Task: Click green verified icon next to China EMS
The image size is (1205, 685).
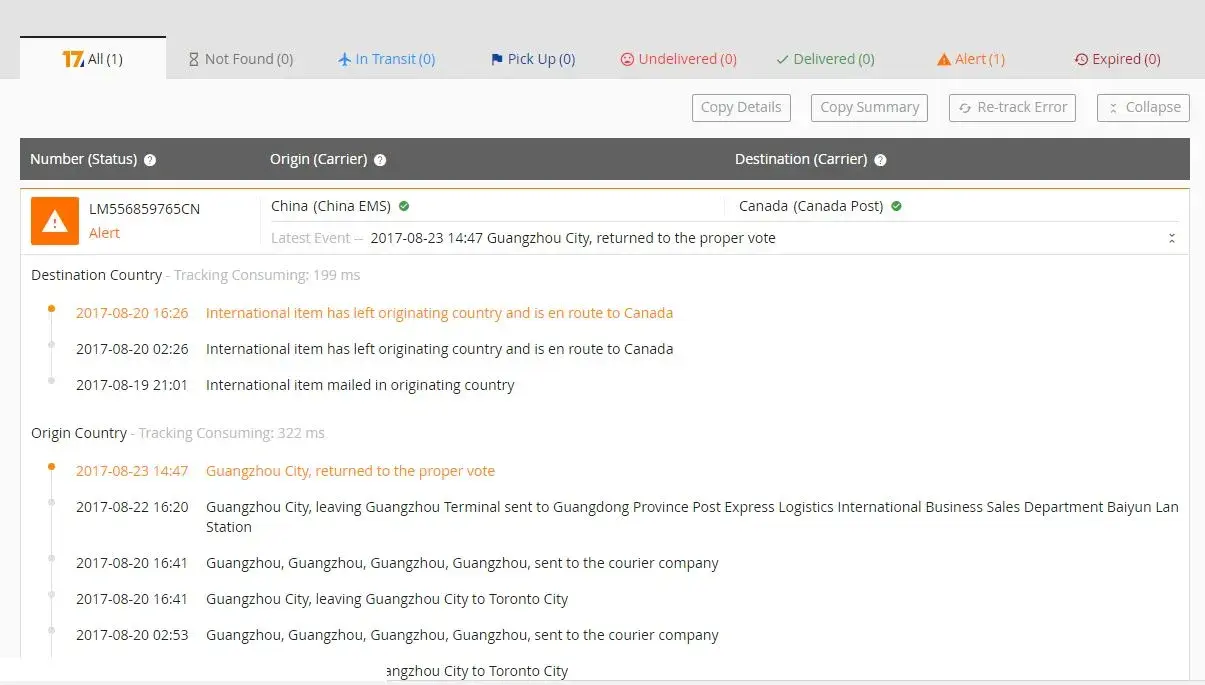Action: pos(404,206)
